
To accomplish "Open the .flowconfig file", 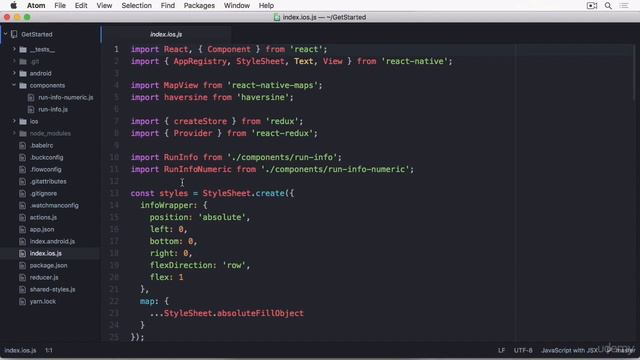I will pyautogui.click(x=46, y=169).
